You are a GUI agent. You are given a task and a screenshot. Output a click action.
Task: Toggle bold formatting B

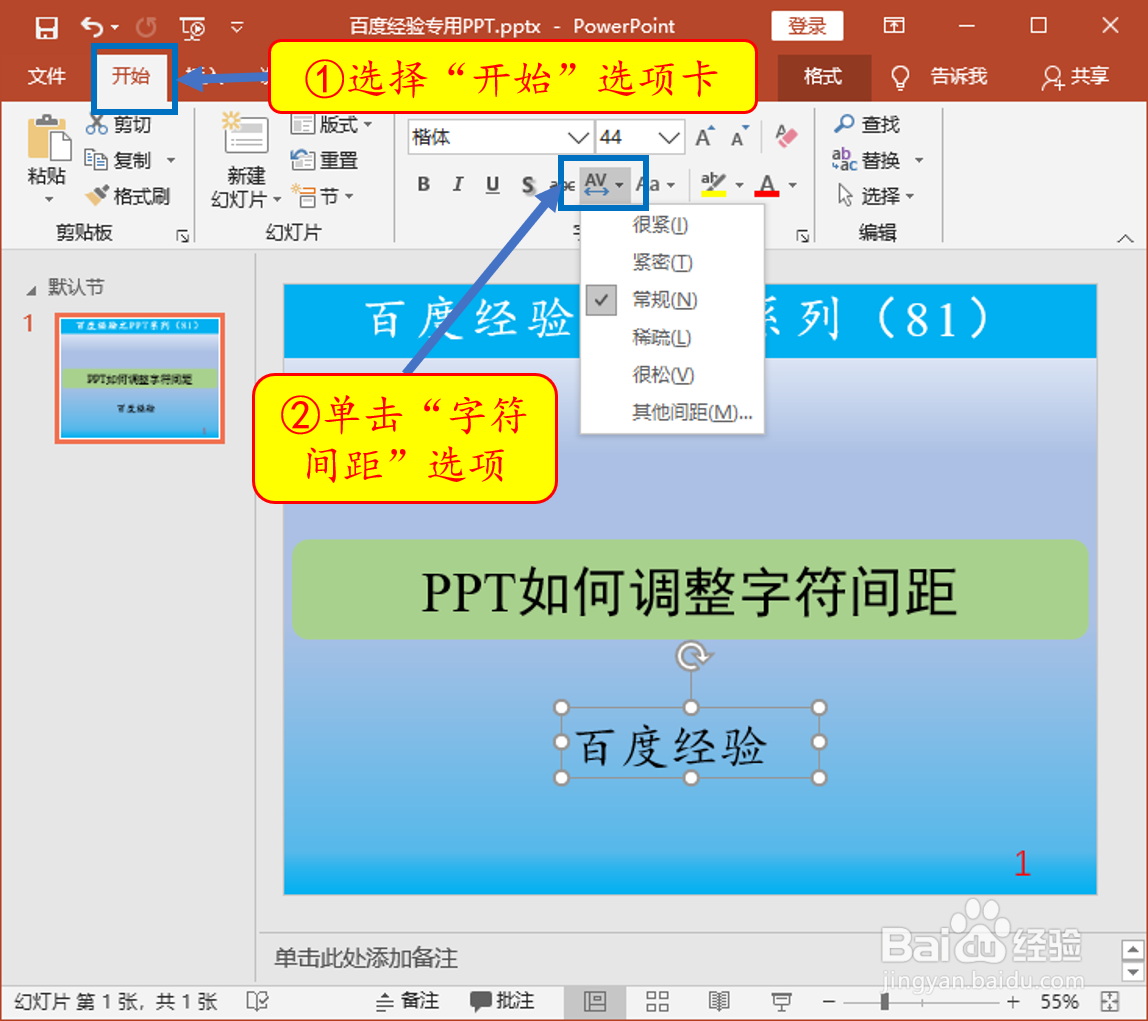coord(423,184)
